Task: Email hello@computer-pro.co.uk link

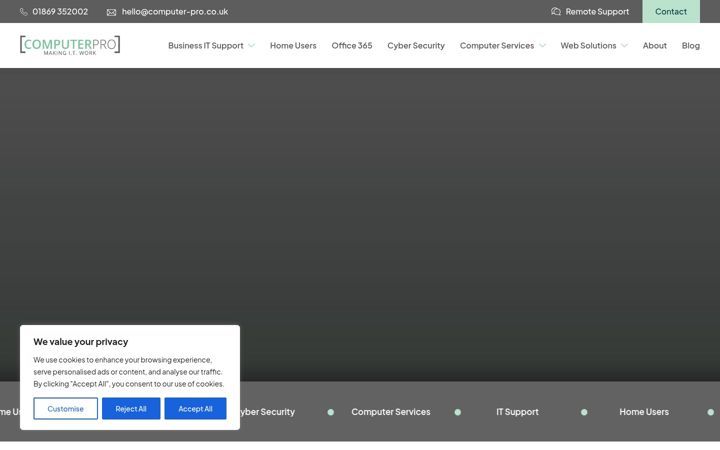Action: coord(175,11)
